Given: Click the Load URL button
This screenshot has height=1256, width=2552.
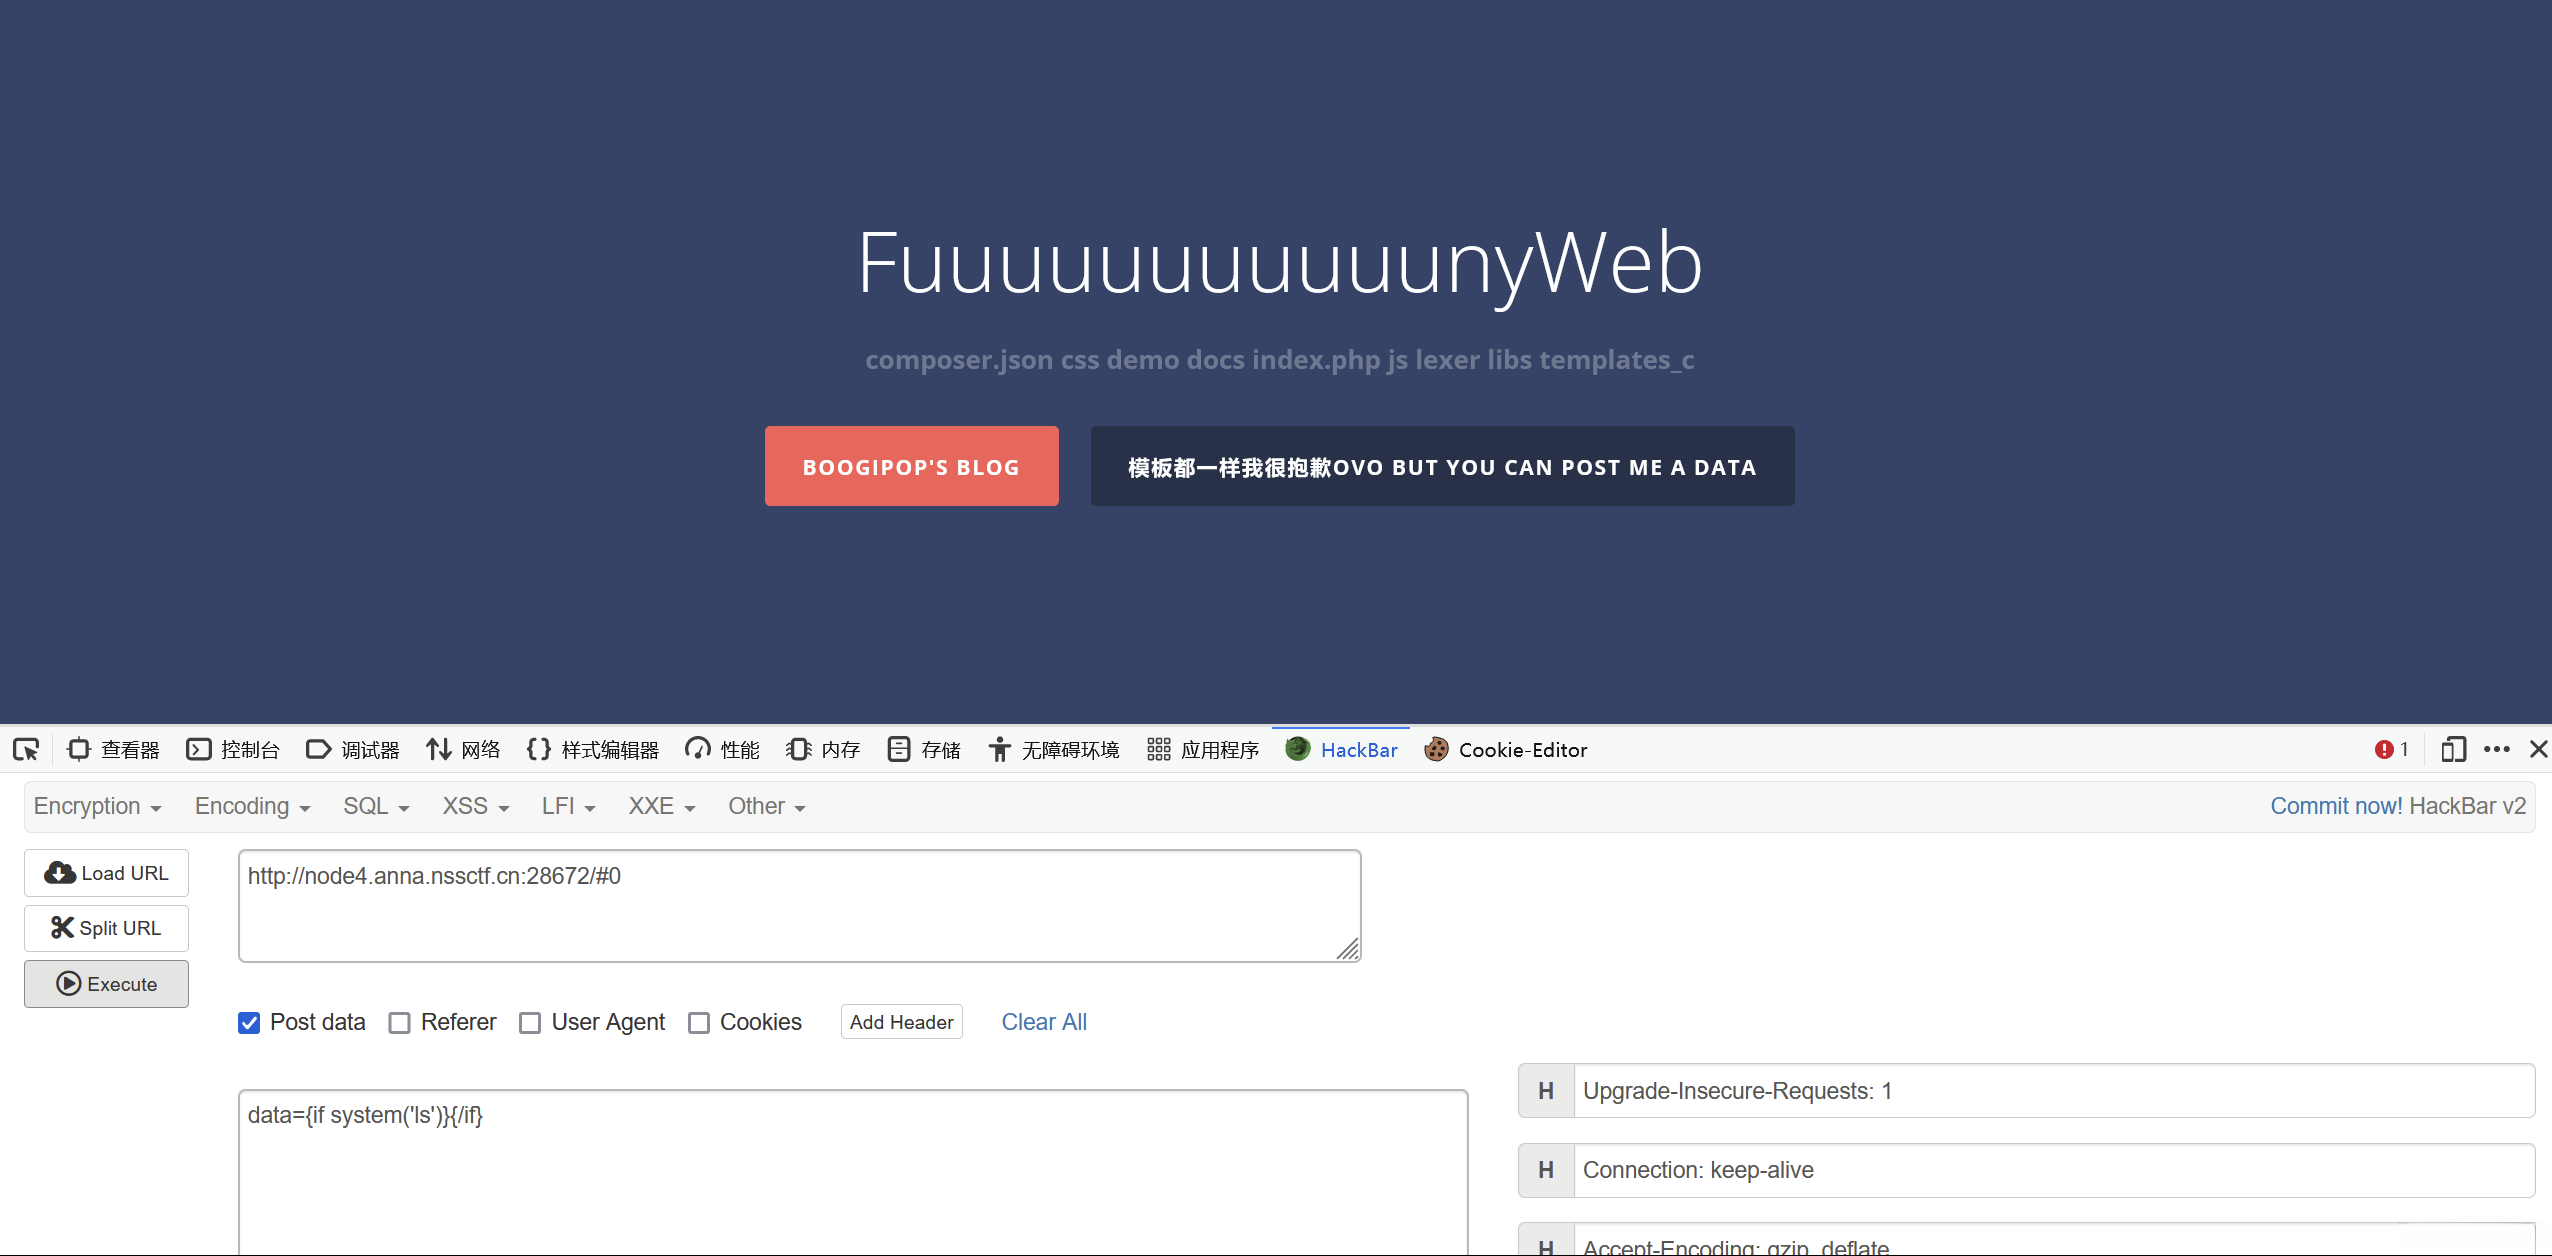Looking at the screenshot, I should click(x=106, y=873).
